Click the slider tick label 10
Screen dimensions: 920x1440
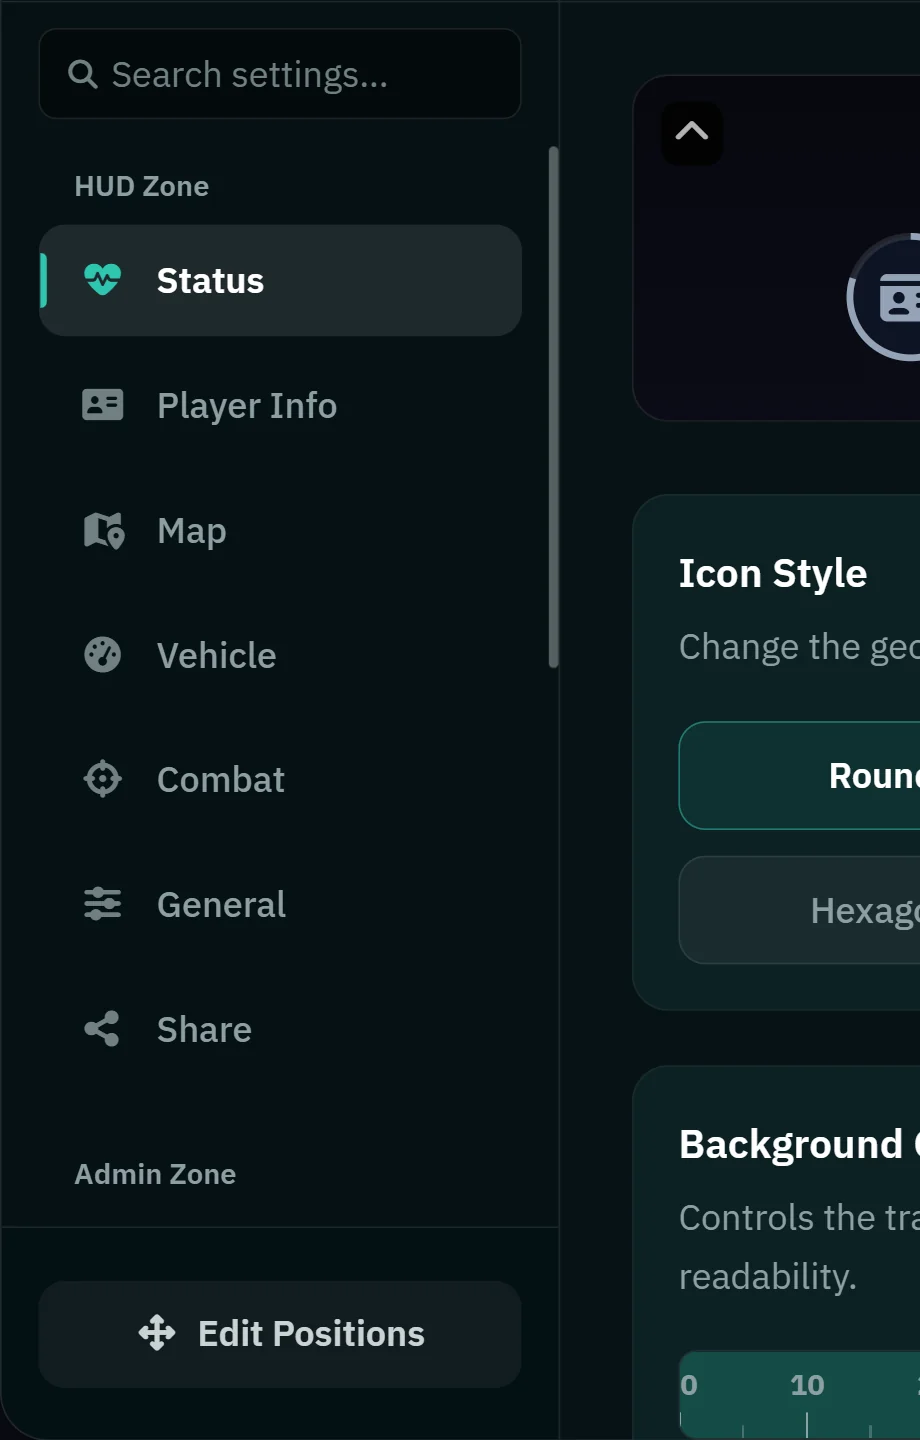pyautogui.click(x=807, y=1385)
